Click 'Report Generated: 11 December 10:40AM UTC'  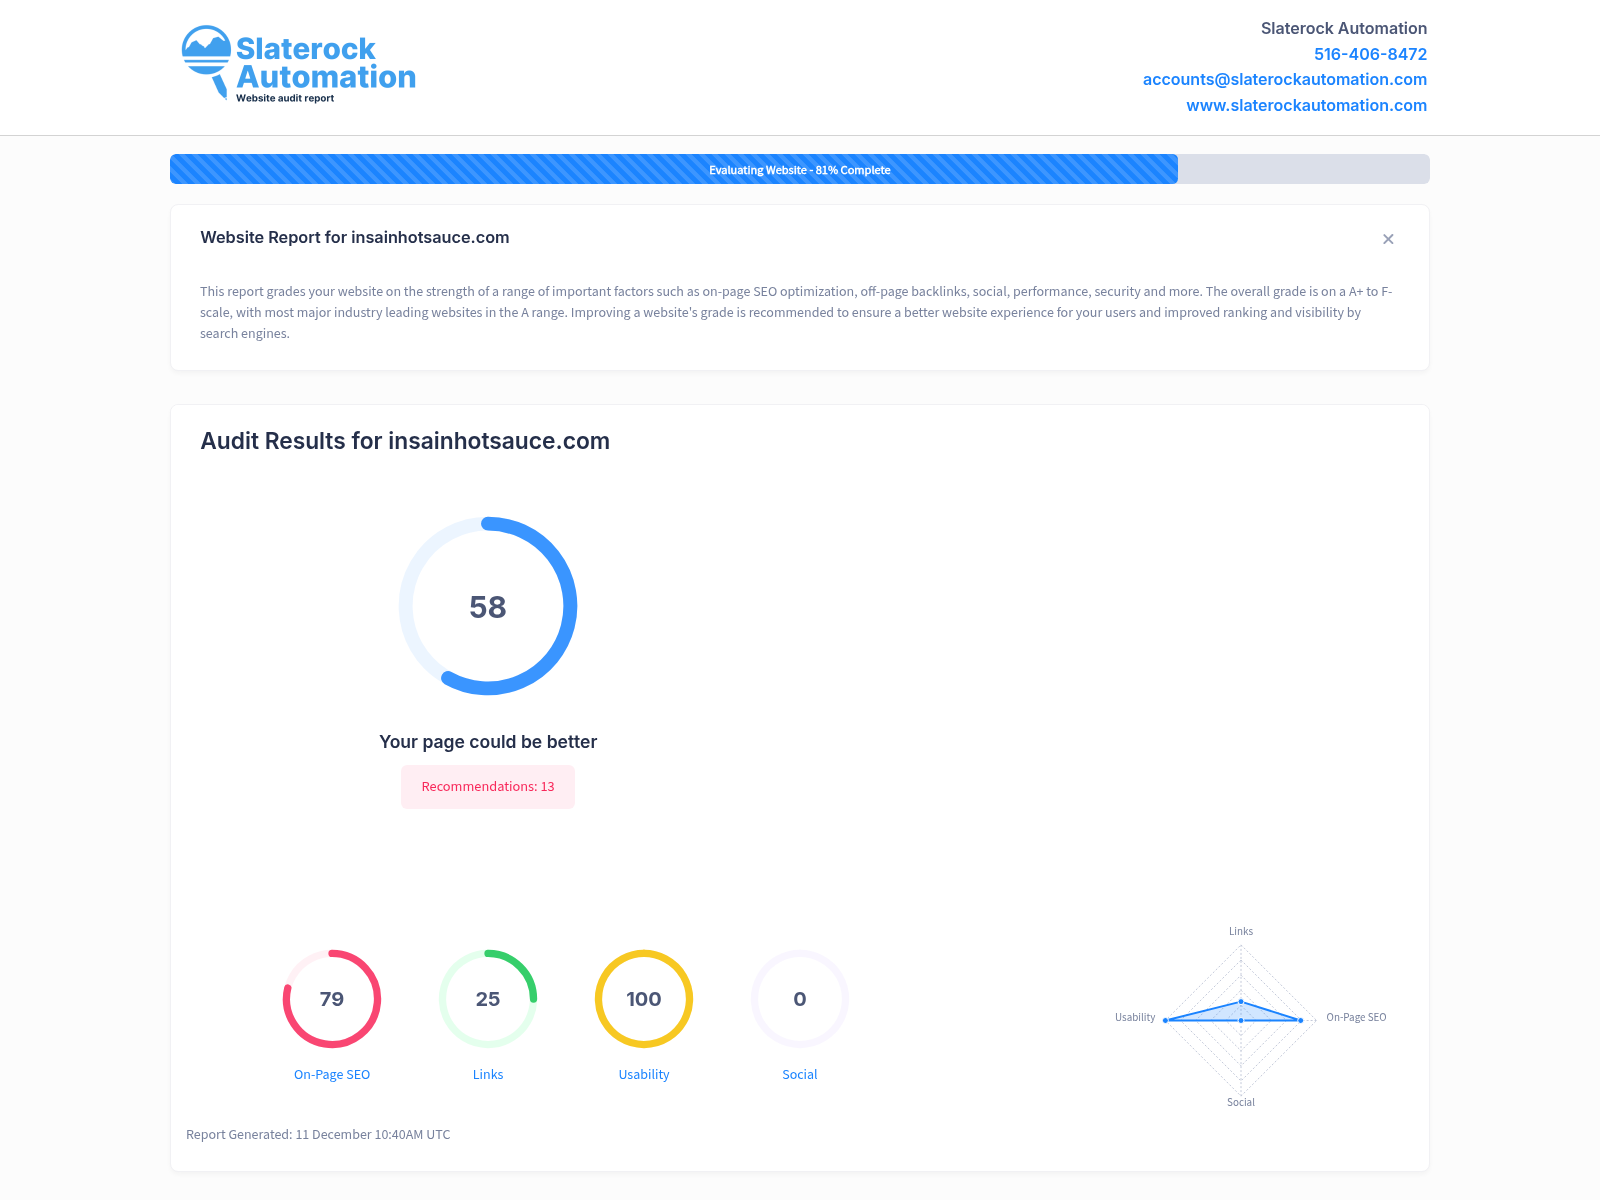click(318, 1135)
